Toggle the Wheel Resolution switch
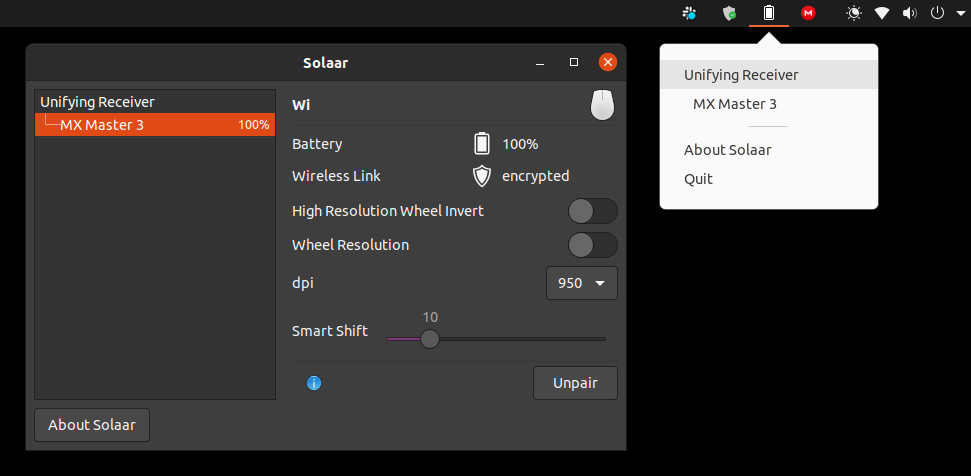Screen dimensions: 971x476 tap(593, 245)
